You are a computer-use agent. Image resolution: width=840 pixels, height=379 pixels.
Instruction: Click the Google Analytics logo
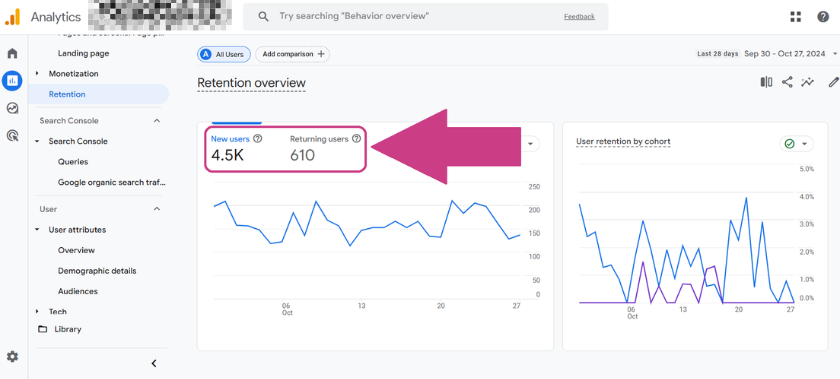12,17
